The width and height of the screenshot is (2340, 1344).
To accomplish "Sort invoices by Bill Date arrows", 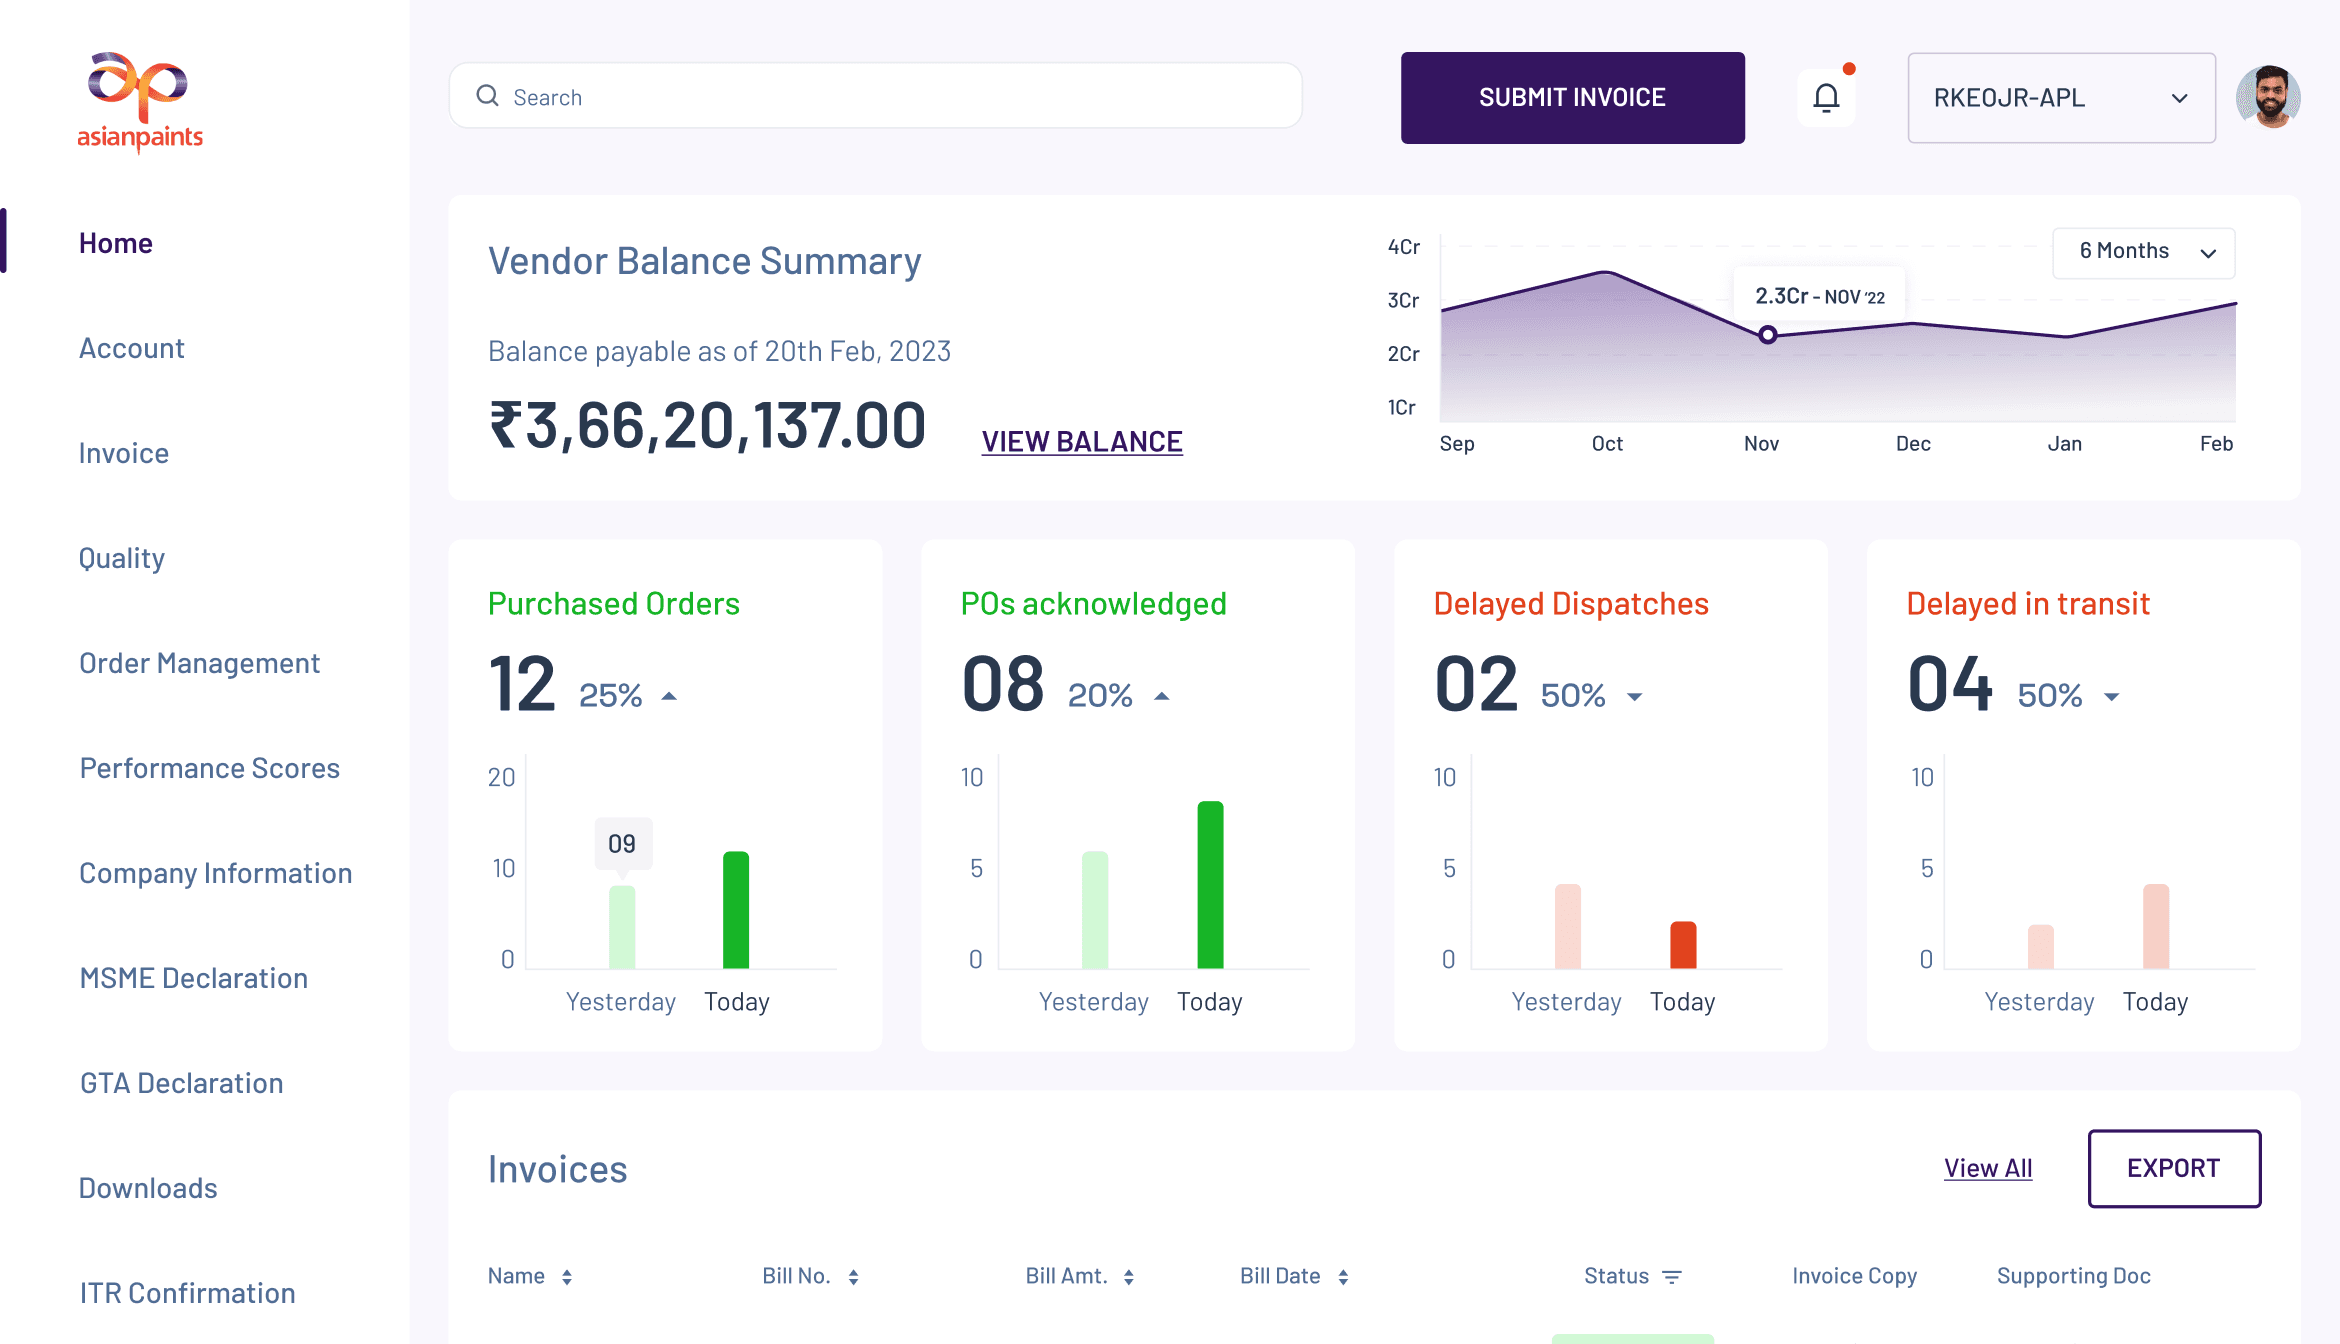I will (1343, 1277).
